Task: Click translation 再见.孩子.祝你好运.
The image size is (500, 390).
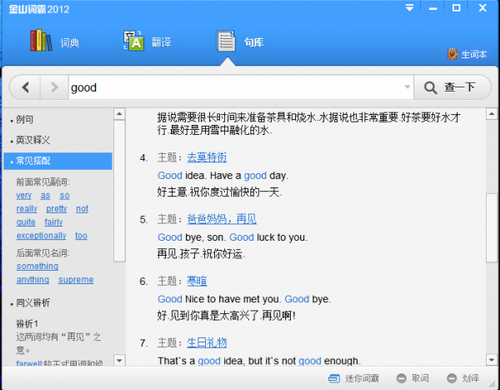Action: tap(201, 254)
